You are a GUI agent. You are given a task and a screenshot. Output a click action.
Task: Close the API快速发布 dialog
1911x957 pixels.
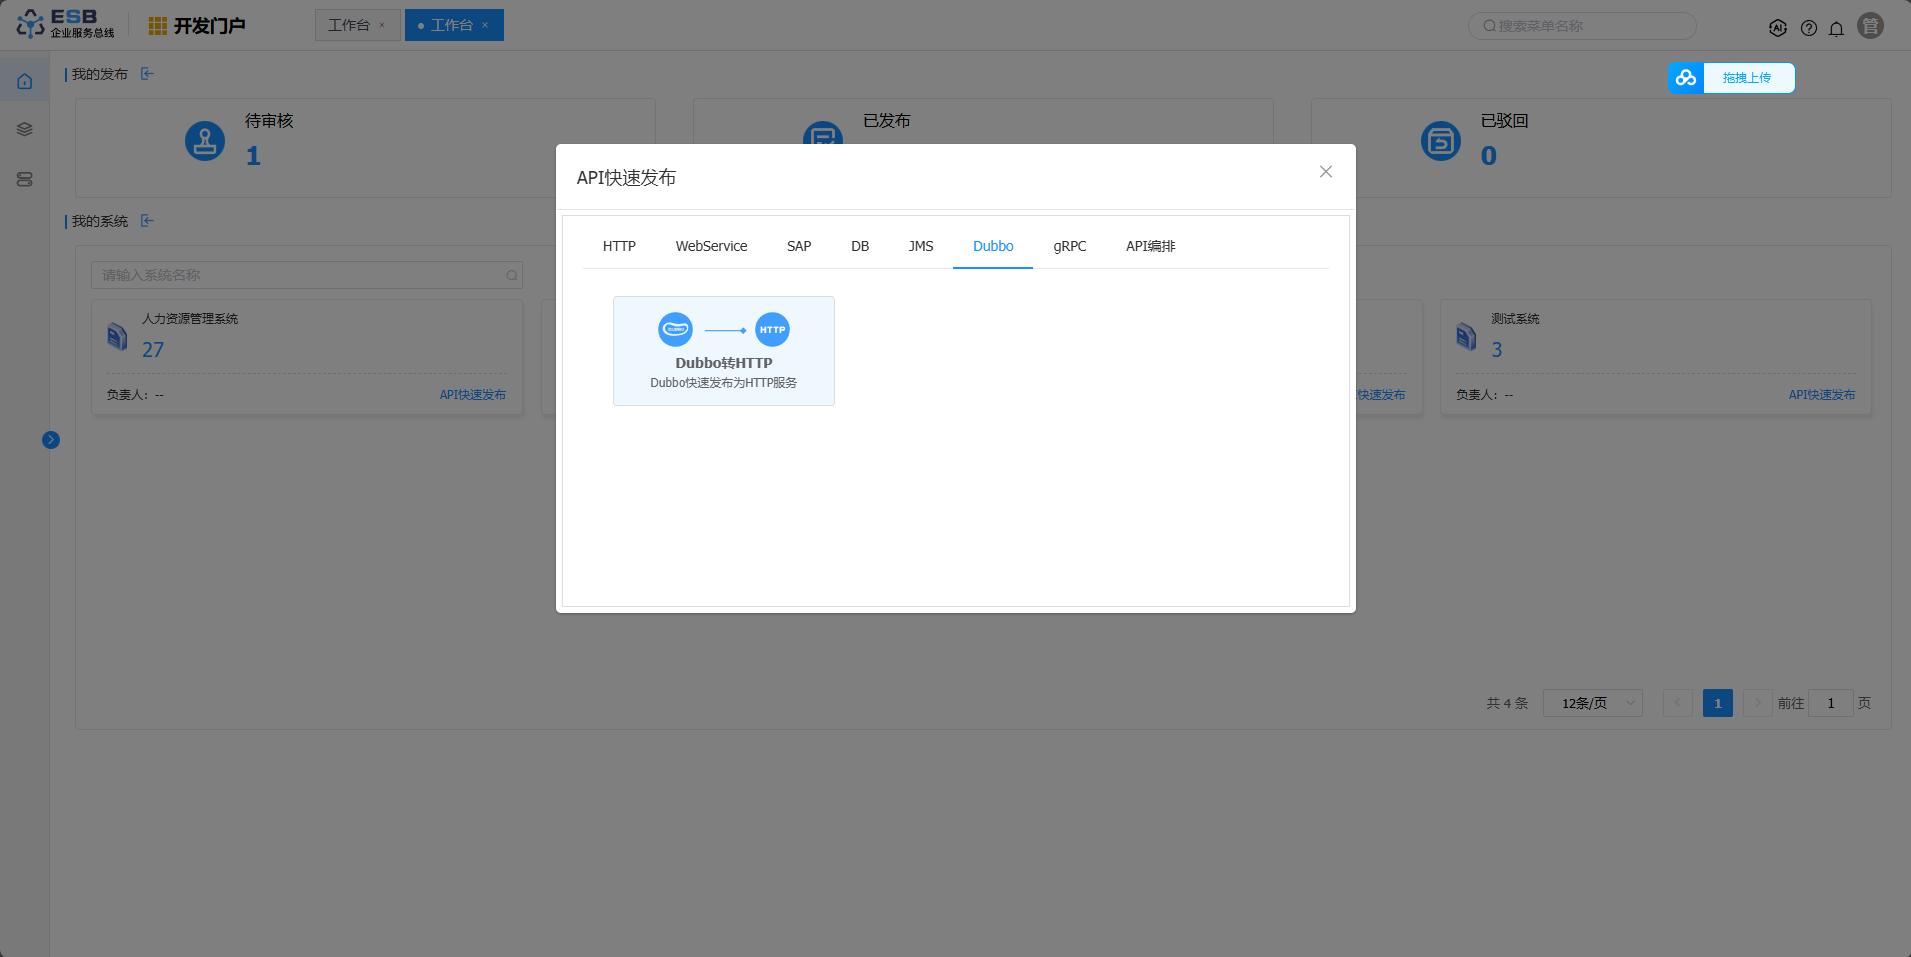(x=1325, y=172)
